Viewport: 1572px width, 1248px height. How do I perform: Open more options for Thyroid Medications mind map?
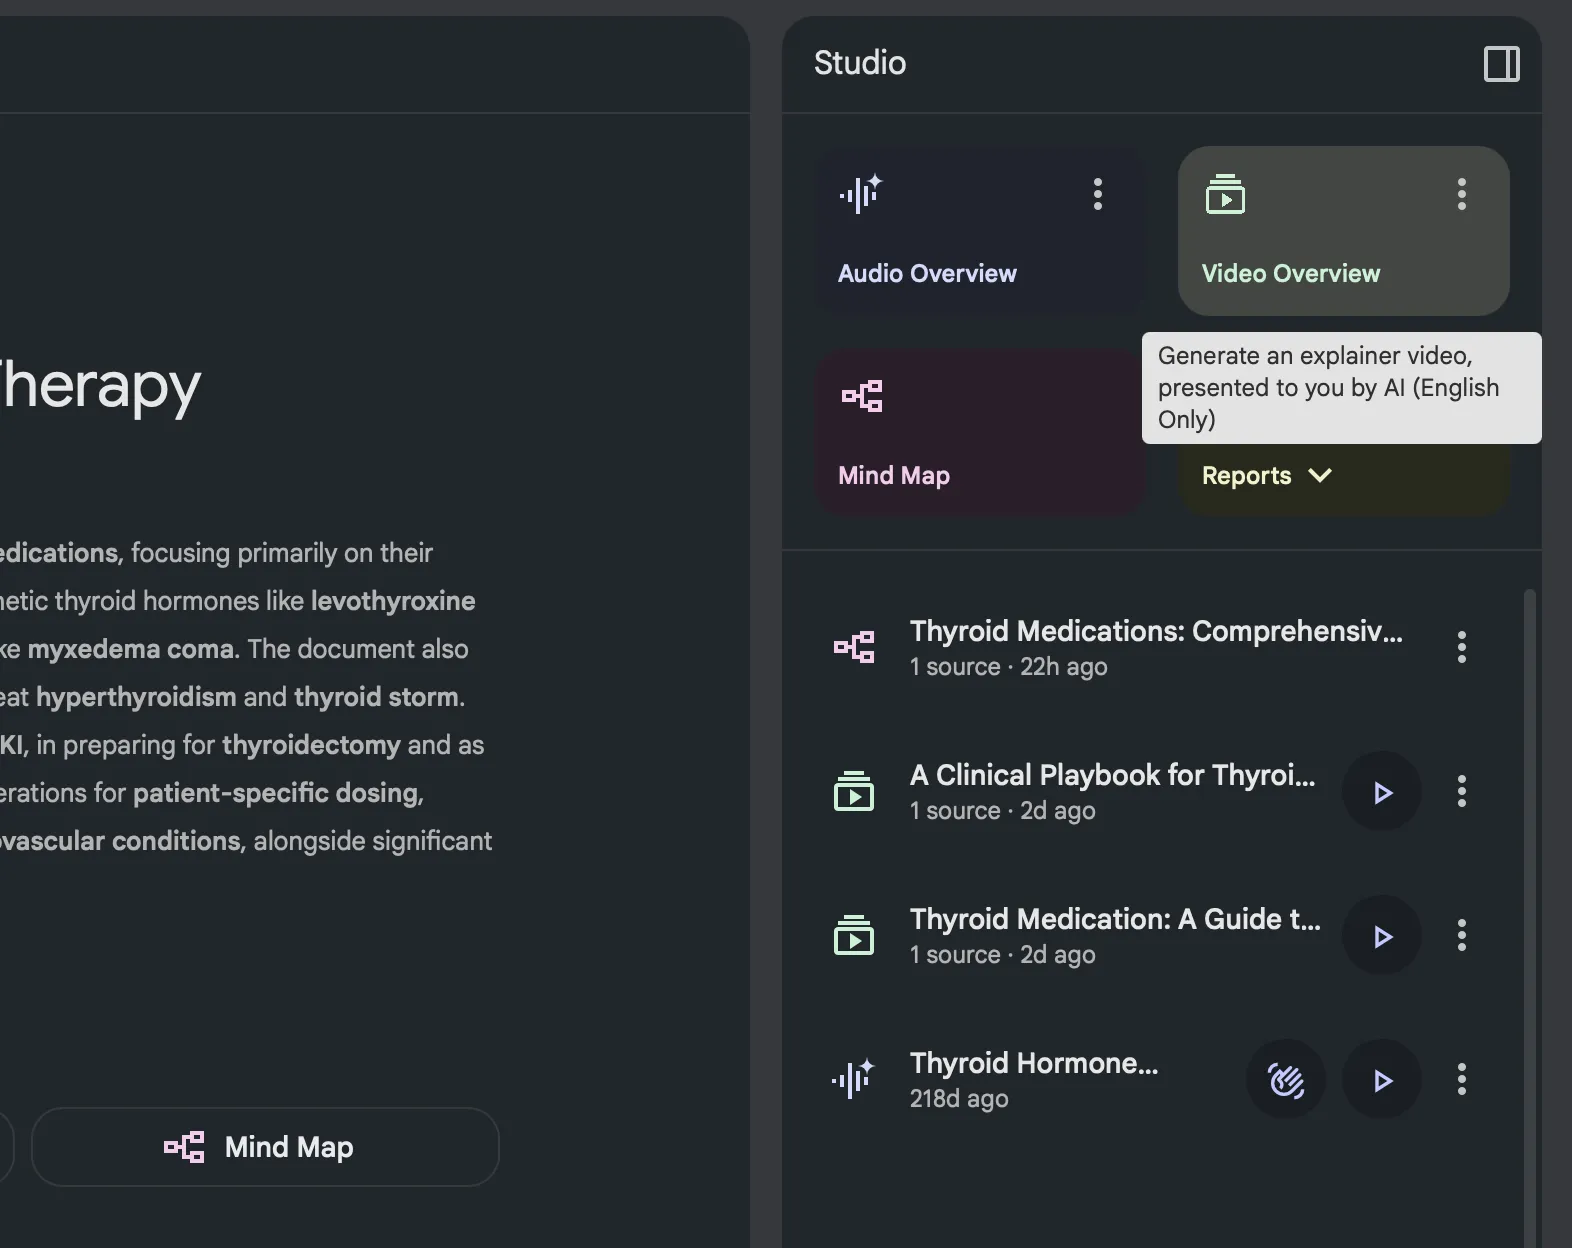[x=1461, y=647]
